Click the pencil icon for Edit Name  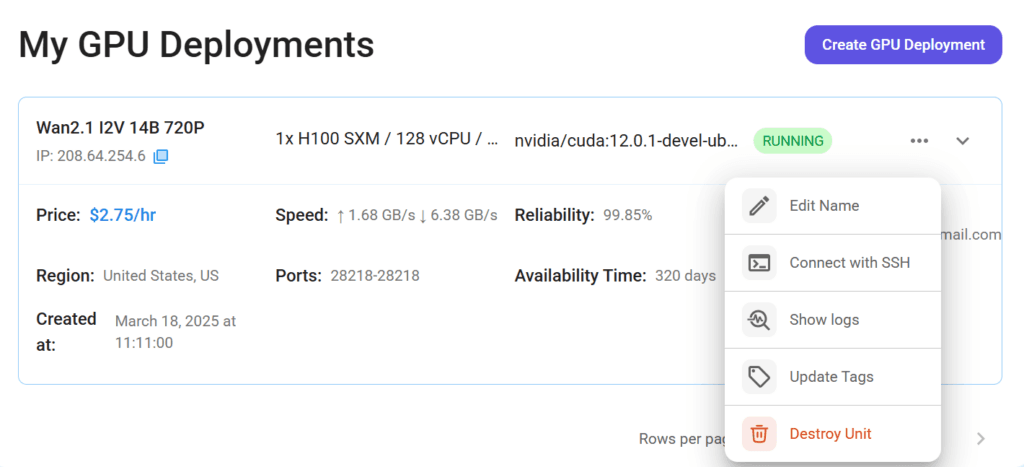pos(759,206)
